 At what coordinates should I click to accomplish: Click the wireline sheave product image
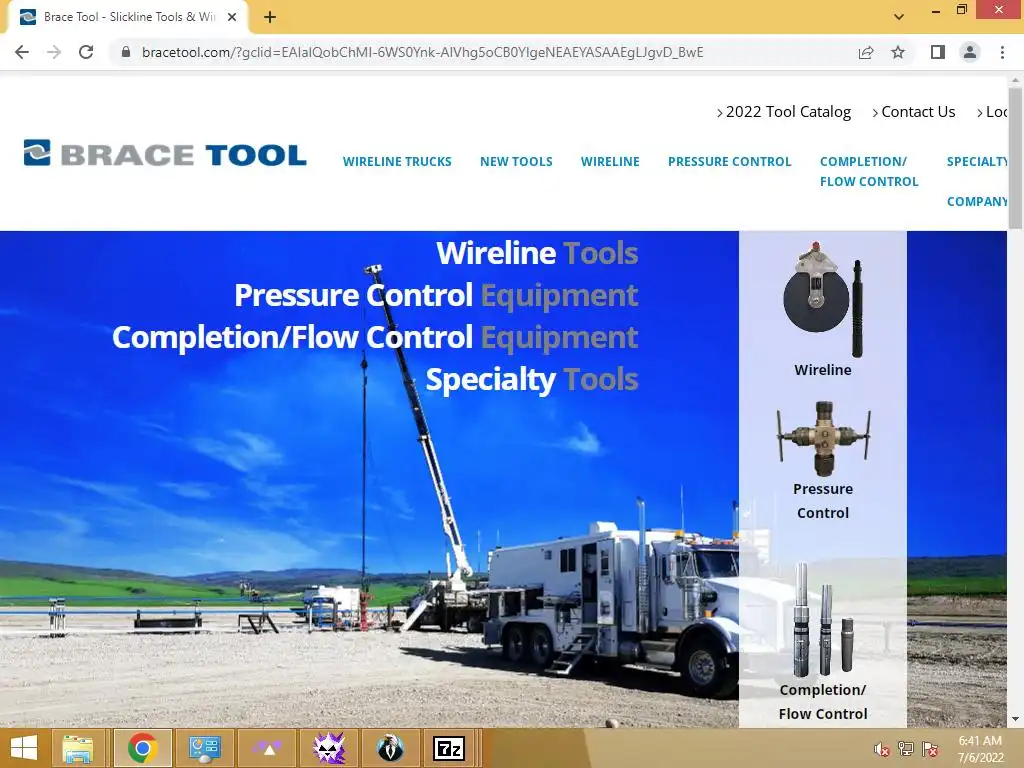pyautogui.click(x=823, y=299)
